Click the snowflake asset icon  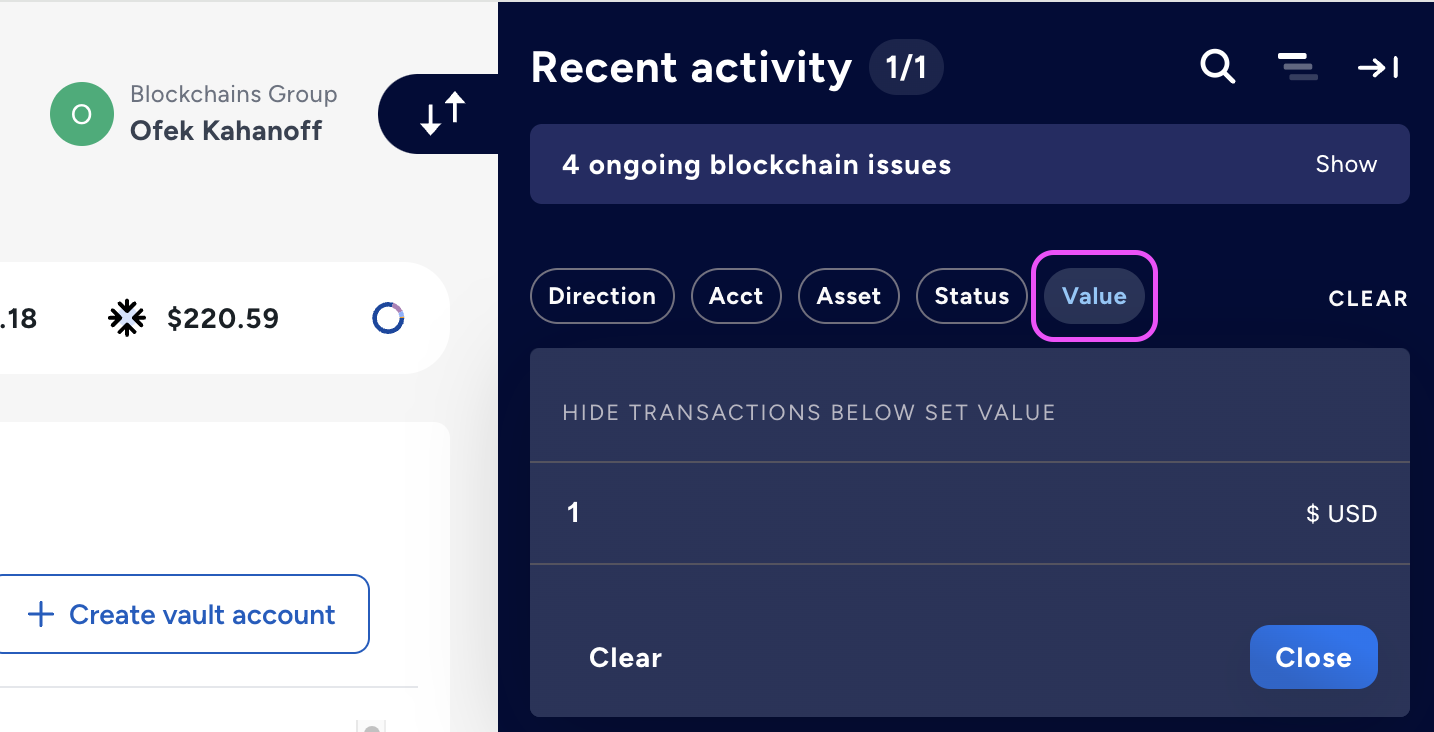click(x=127, y=318)
